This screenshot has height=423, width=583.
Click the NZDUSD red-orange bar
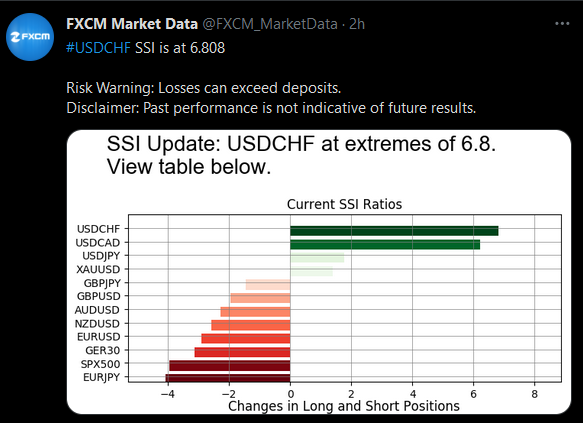(x=251, y=325)
